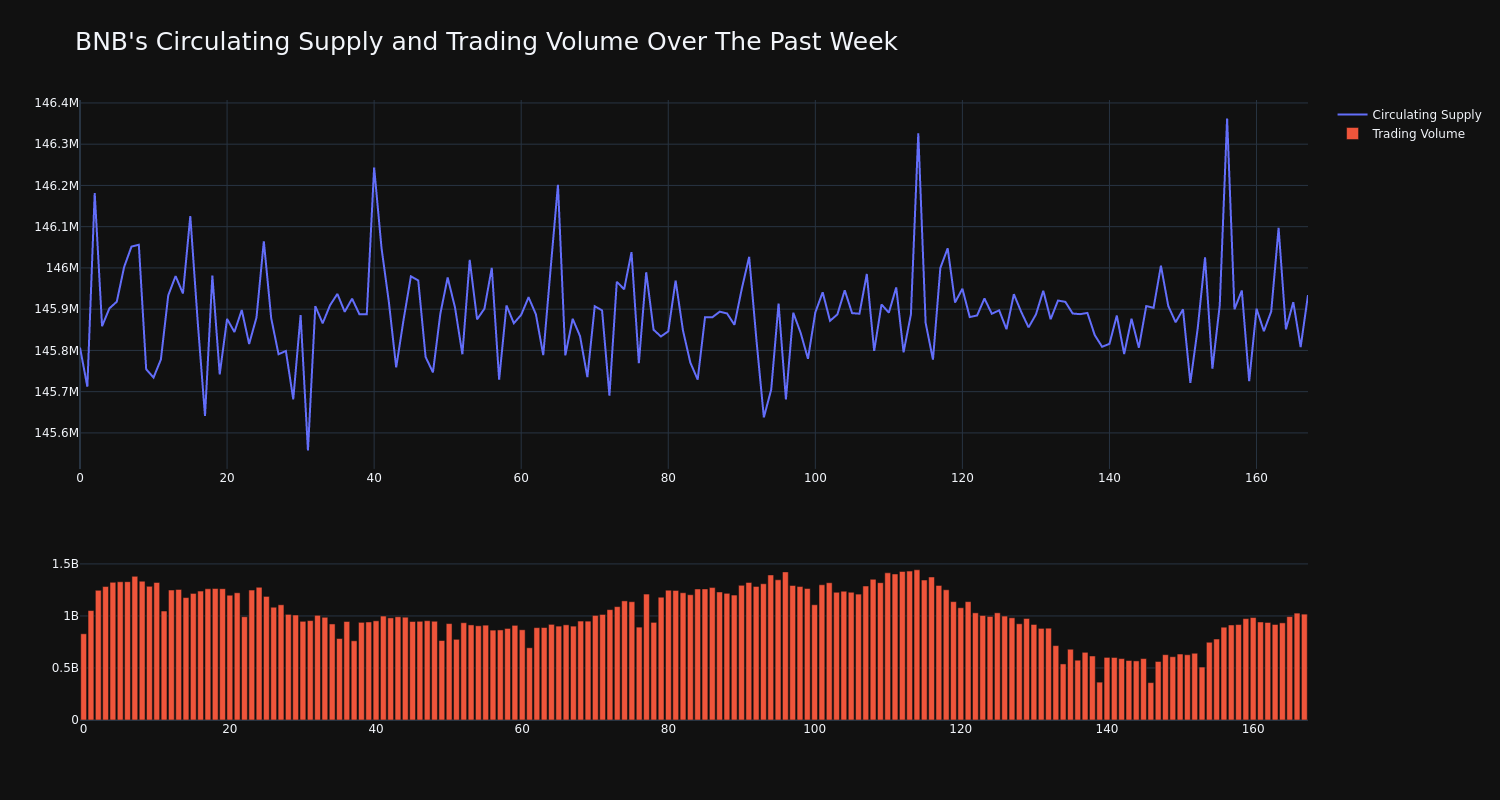Click the 100 tick under supply chart

click(x=815, y=478)
